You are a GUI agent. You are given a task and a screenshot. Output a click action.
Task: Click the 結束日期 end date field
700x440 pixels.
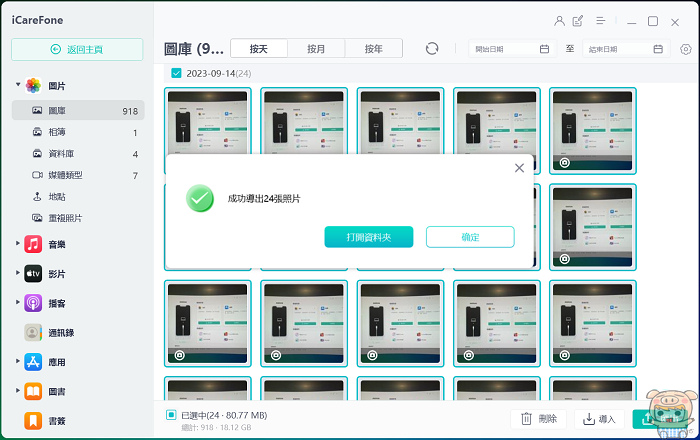625,49
